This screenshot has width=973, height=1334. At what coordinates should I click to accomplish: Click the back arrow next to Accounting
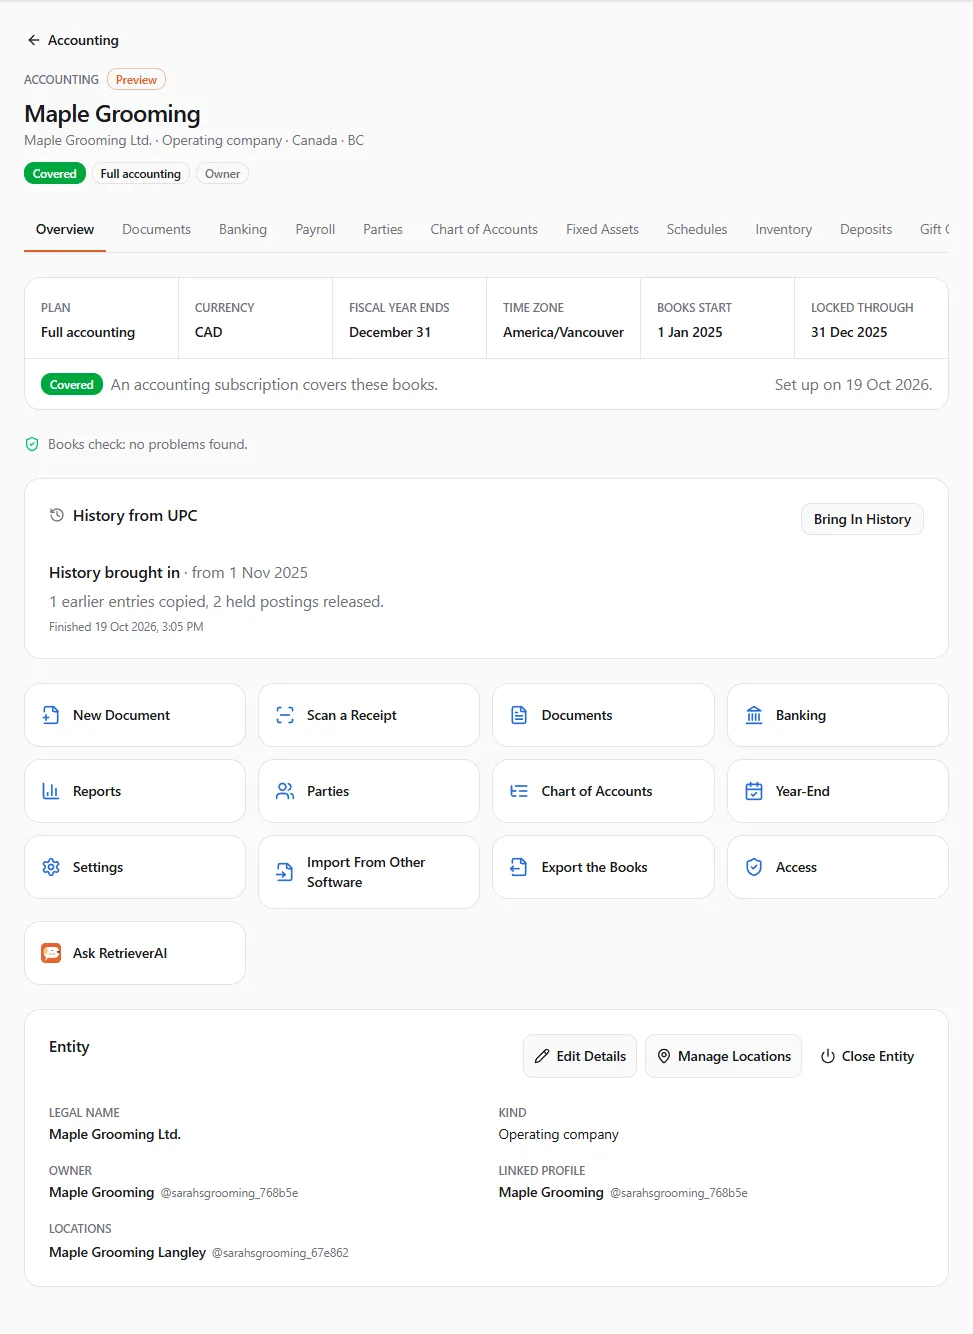34,40
